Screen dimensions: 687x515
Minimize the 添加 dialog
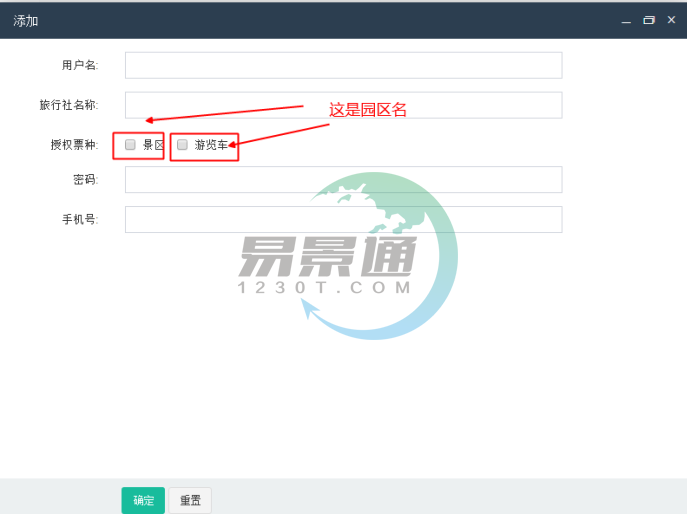click(627, 21)
